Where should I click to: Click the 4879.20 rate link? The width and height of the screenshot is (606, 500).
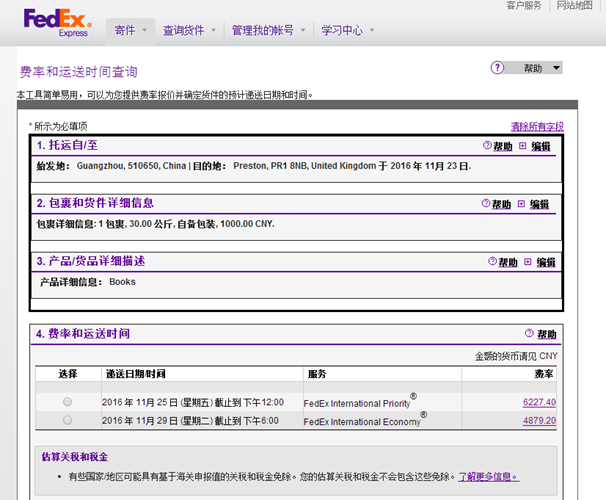(540, 420)
